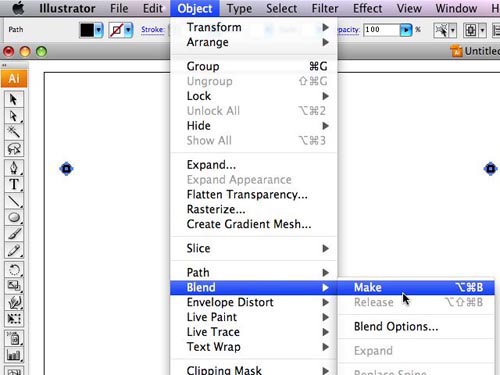This screenshot has height=375, width=500.
Task: Click the stroke none swatch
Action: click(117, 30)
